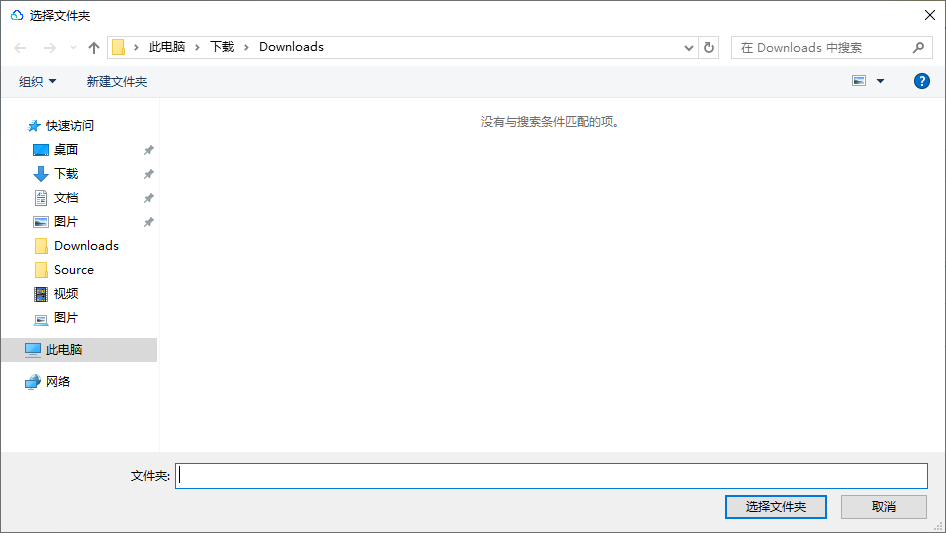Click the 视频 film icon
The height and width of the screenshot is (533, 946).
pyautogui.click(x=40, y=294)
